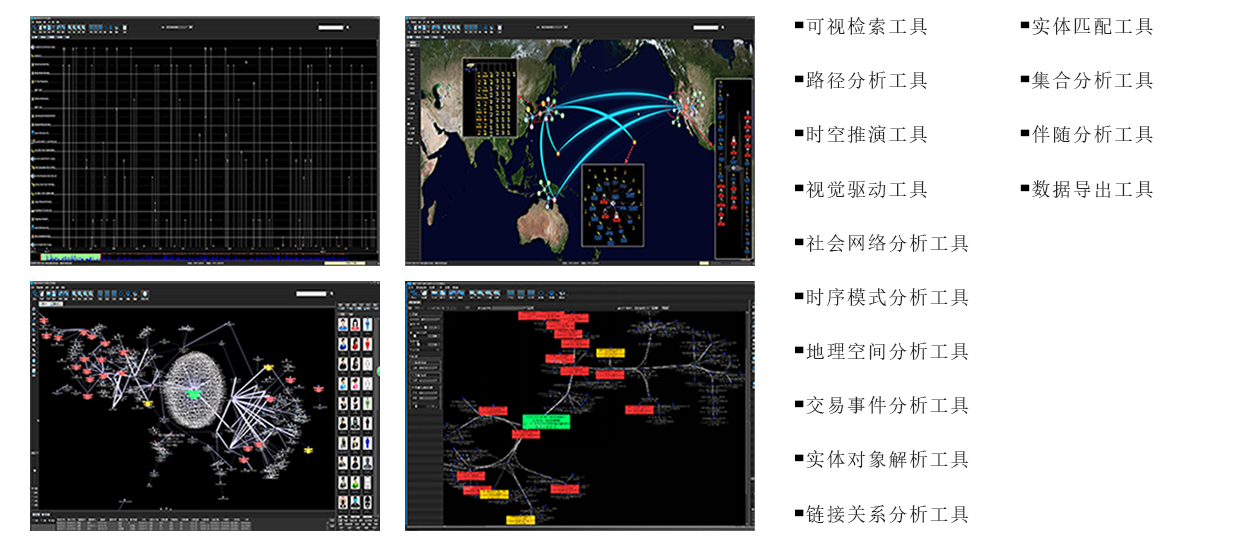
Task: Open the timeline grid chart screenshot
Action: tap(205, 140)
